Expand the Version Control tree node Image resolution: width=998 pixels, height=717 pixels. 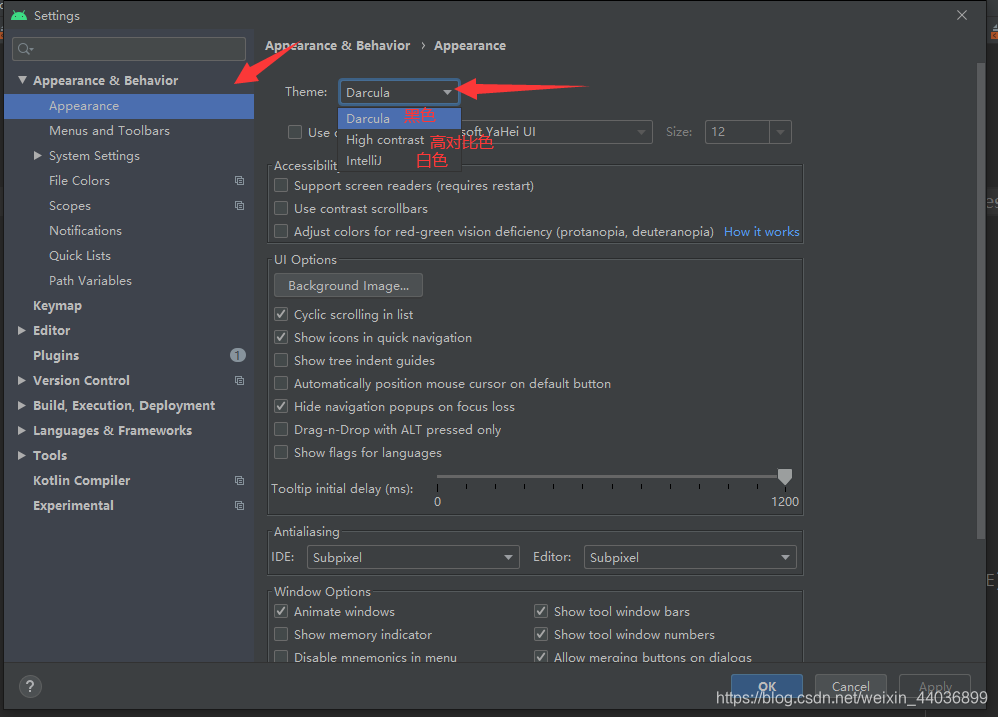[x=22, y=380]
